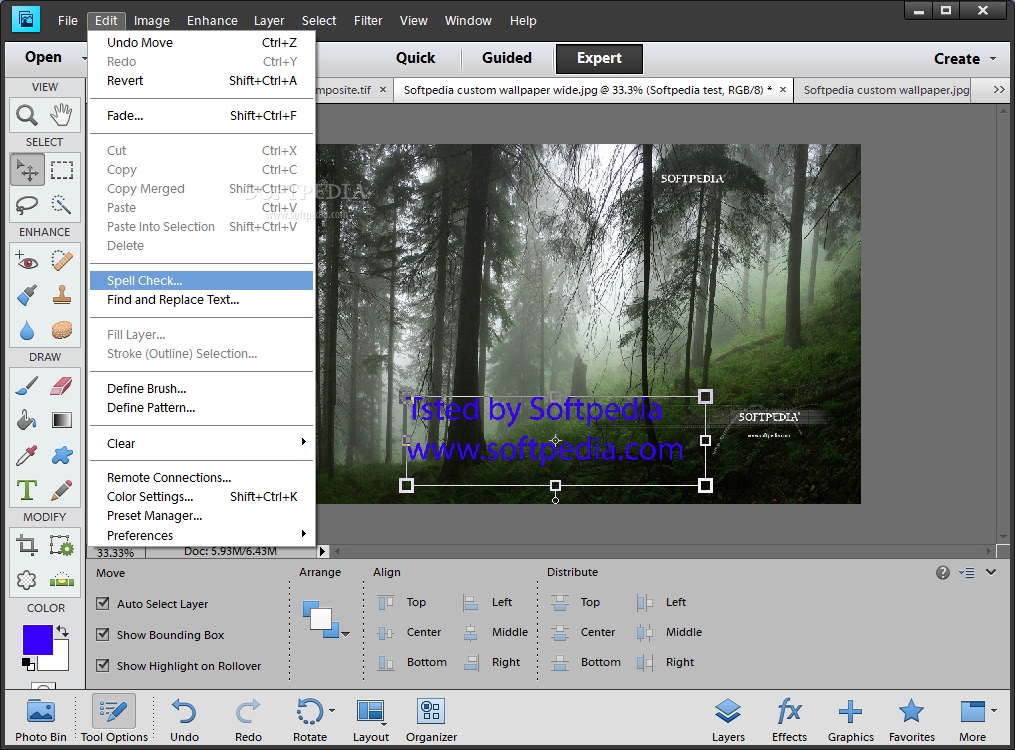Select the Rectangular Marquee tool
The image size is (1015, 750).
[61, 170]
